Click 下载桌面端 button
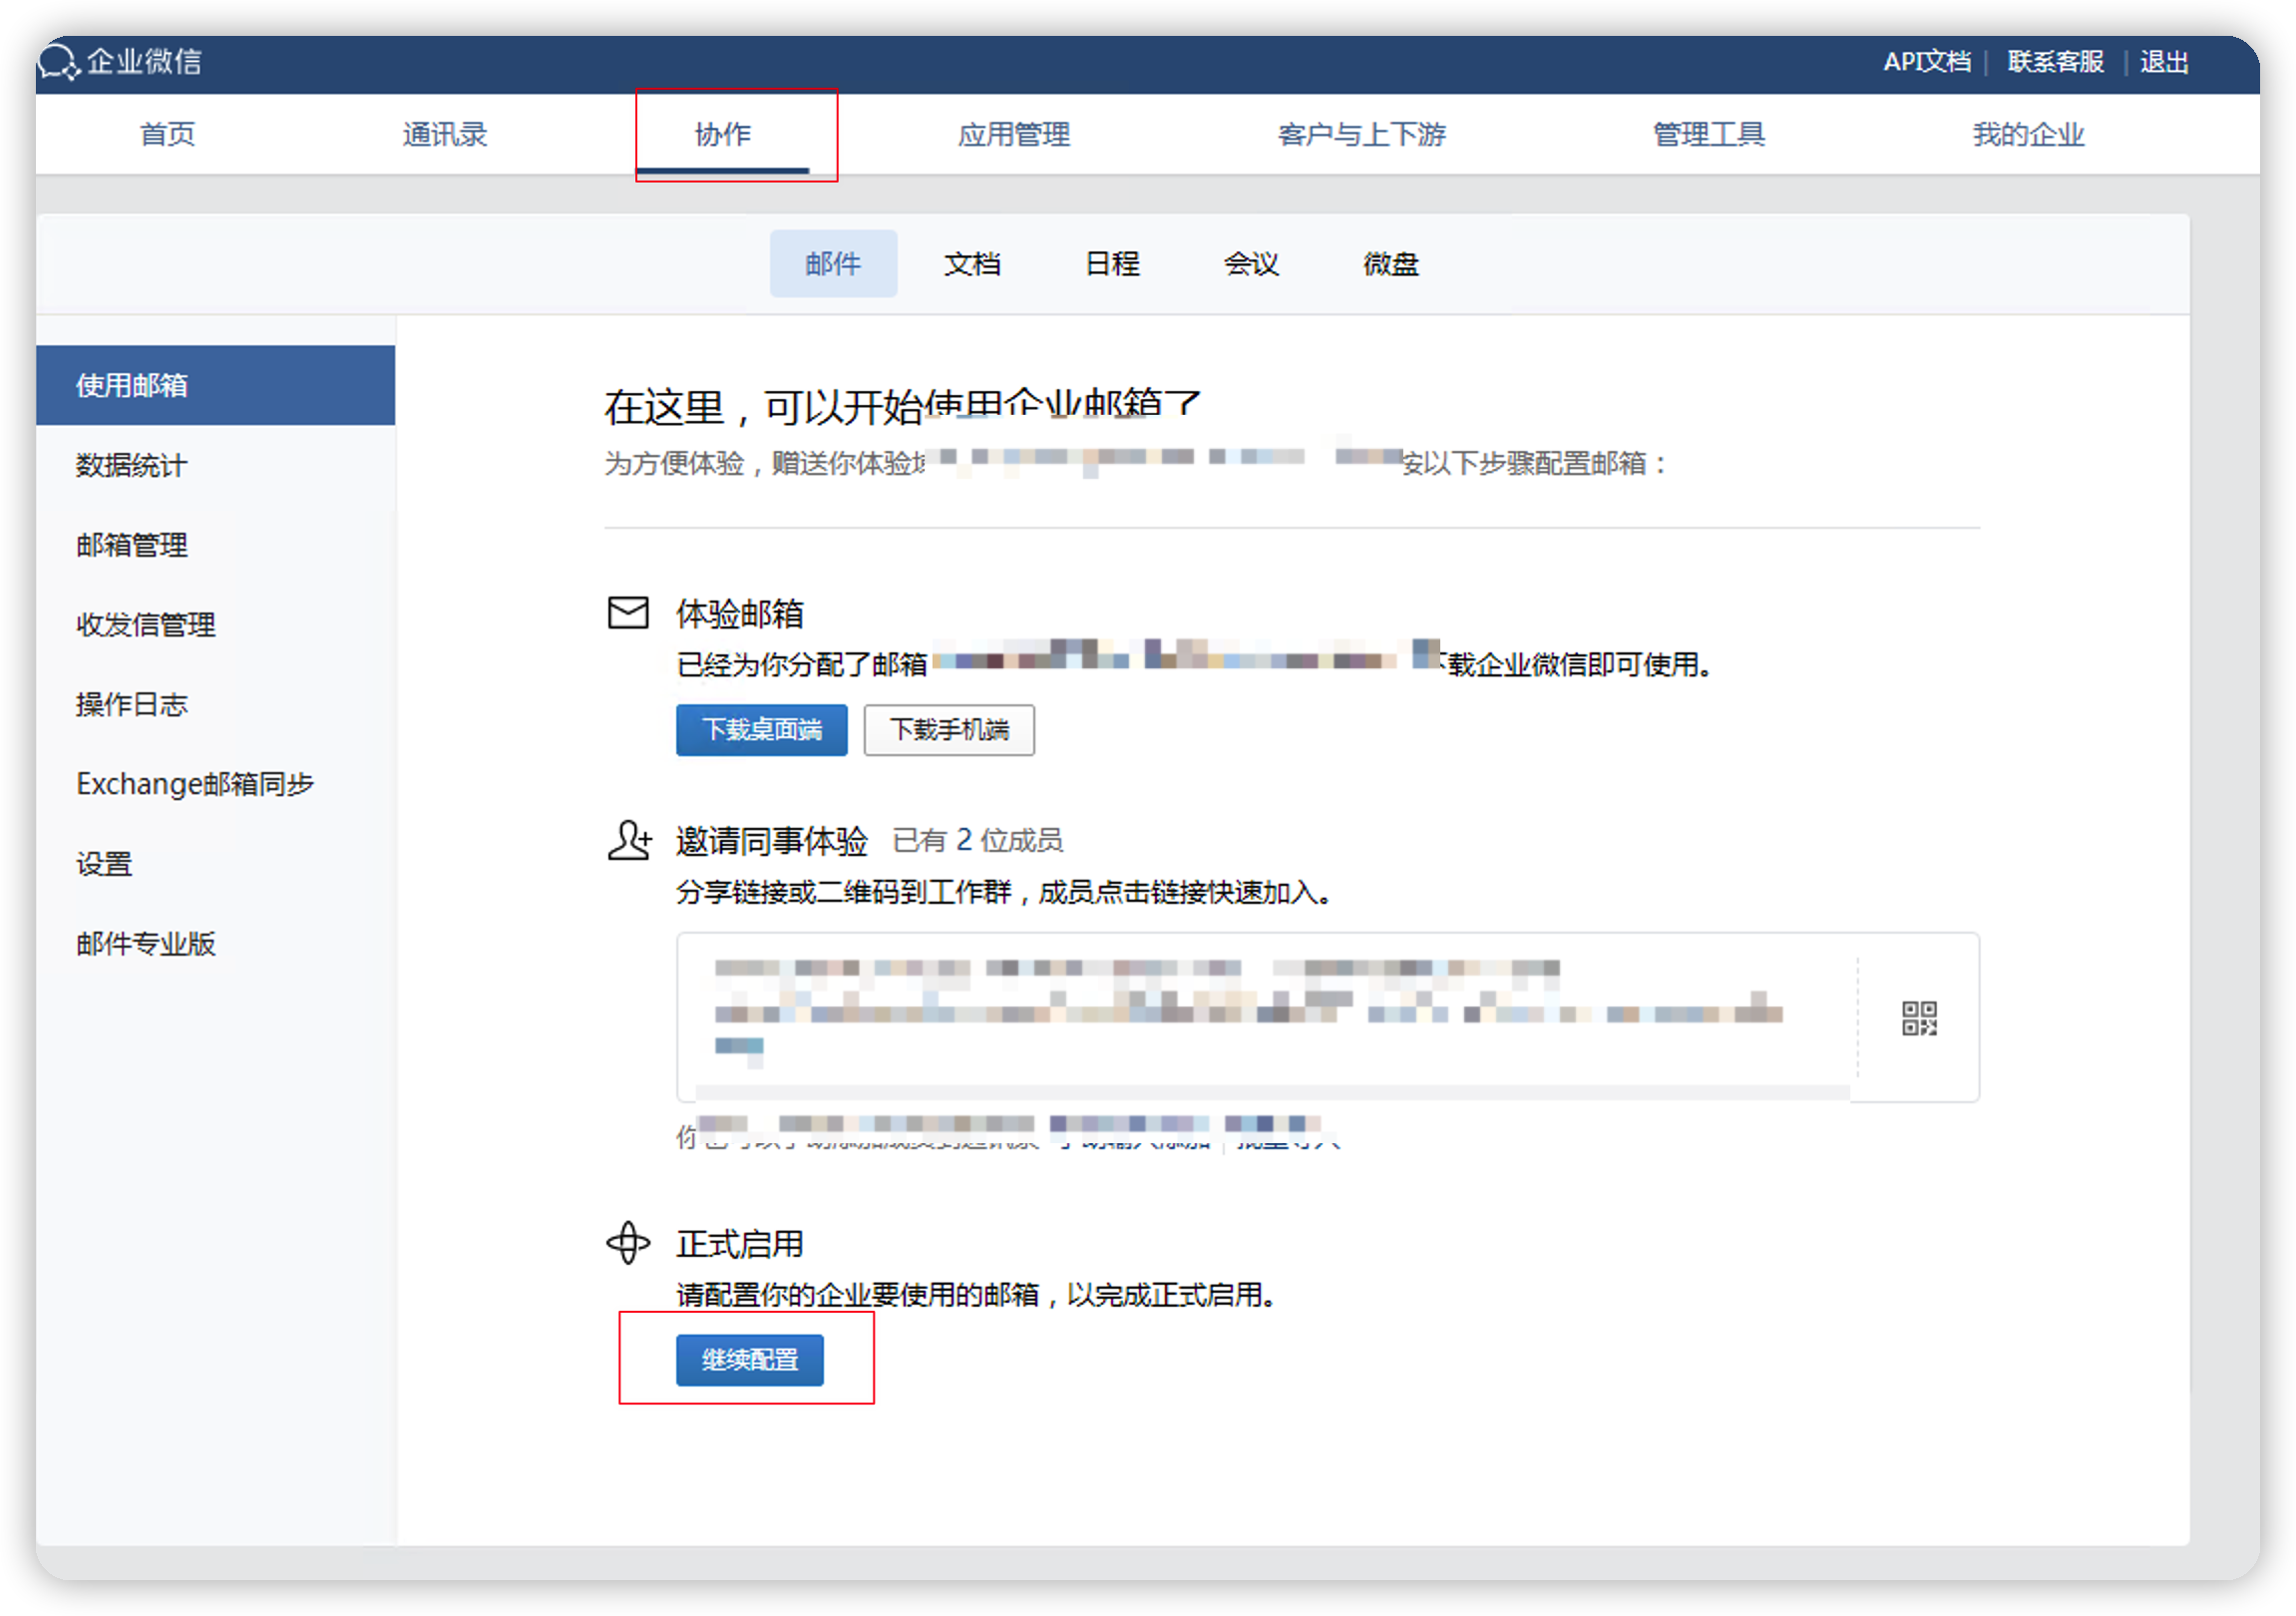 pyautogui.click(x=761, y=730)
